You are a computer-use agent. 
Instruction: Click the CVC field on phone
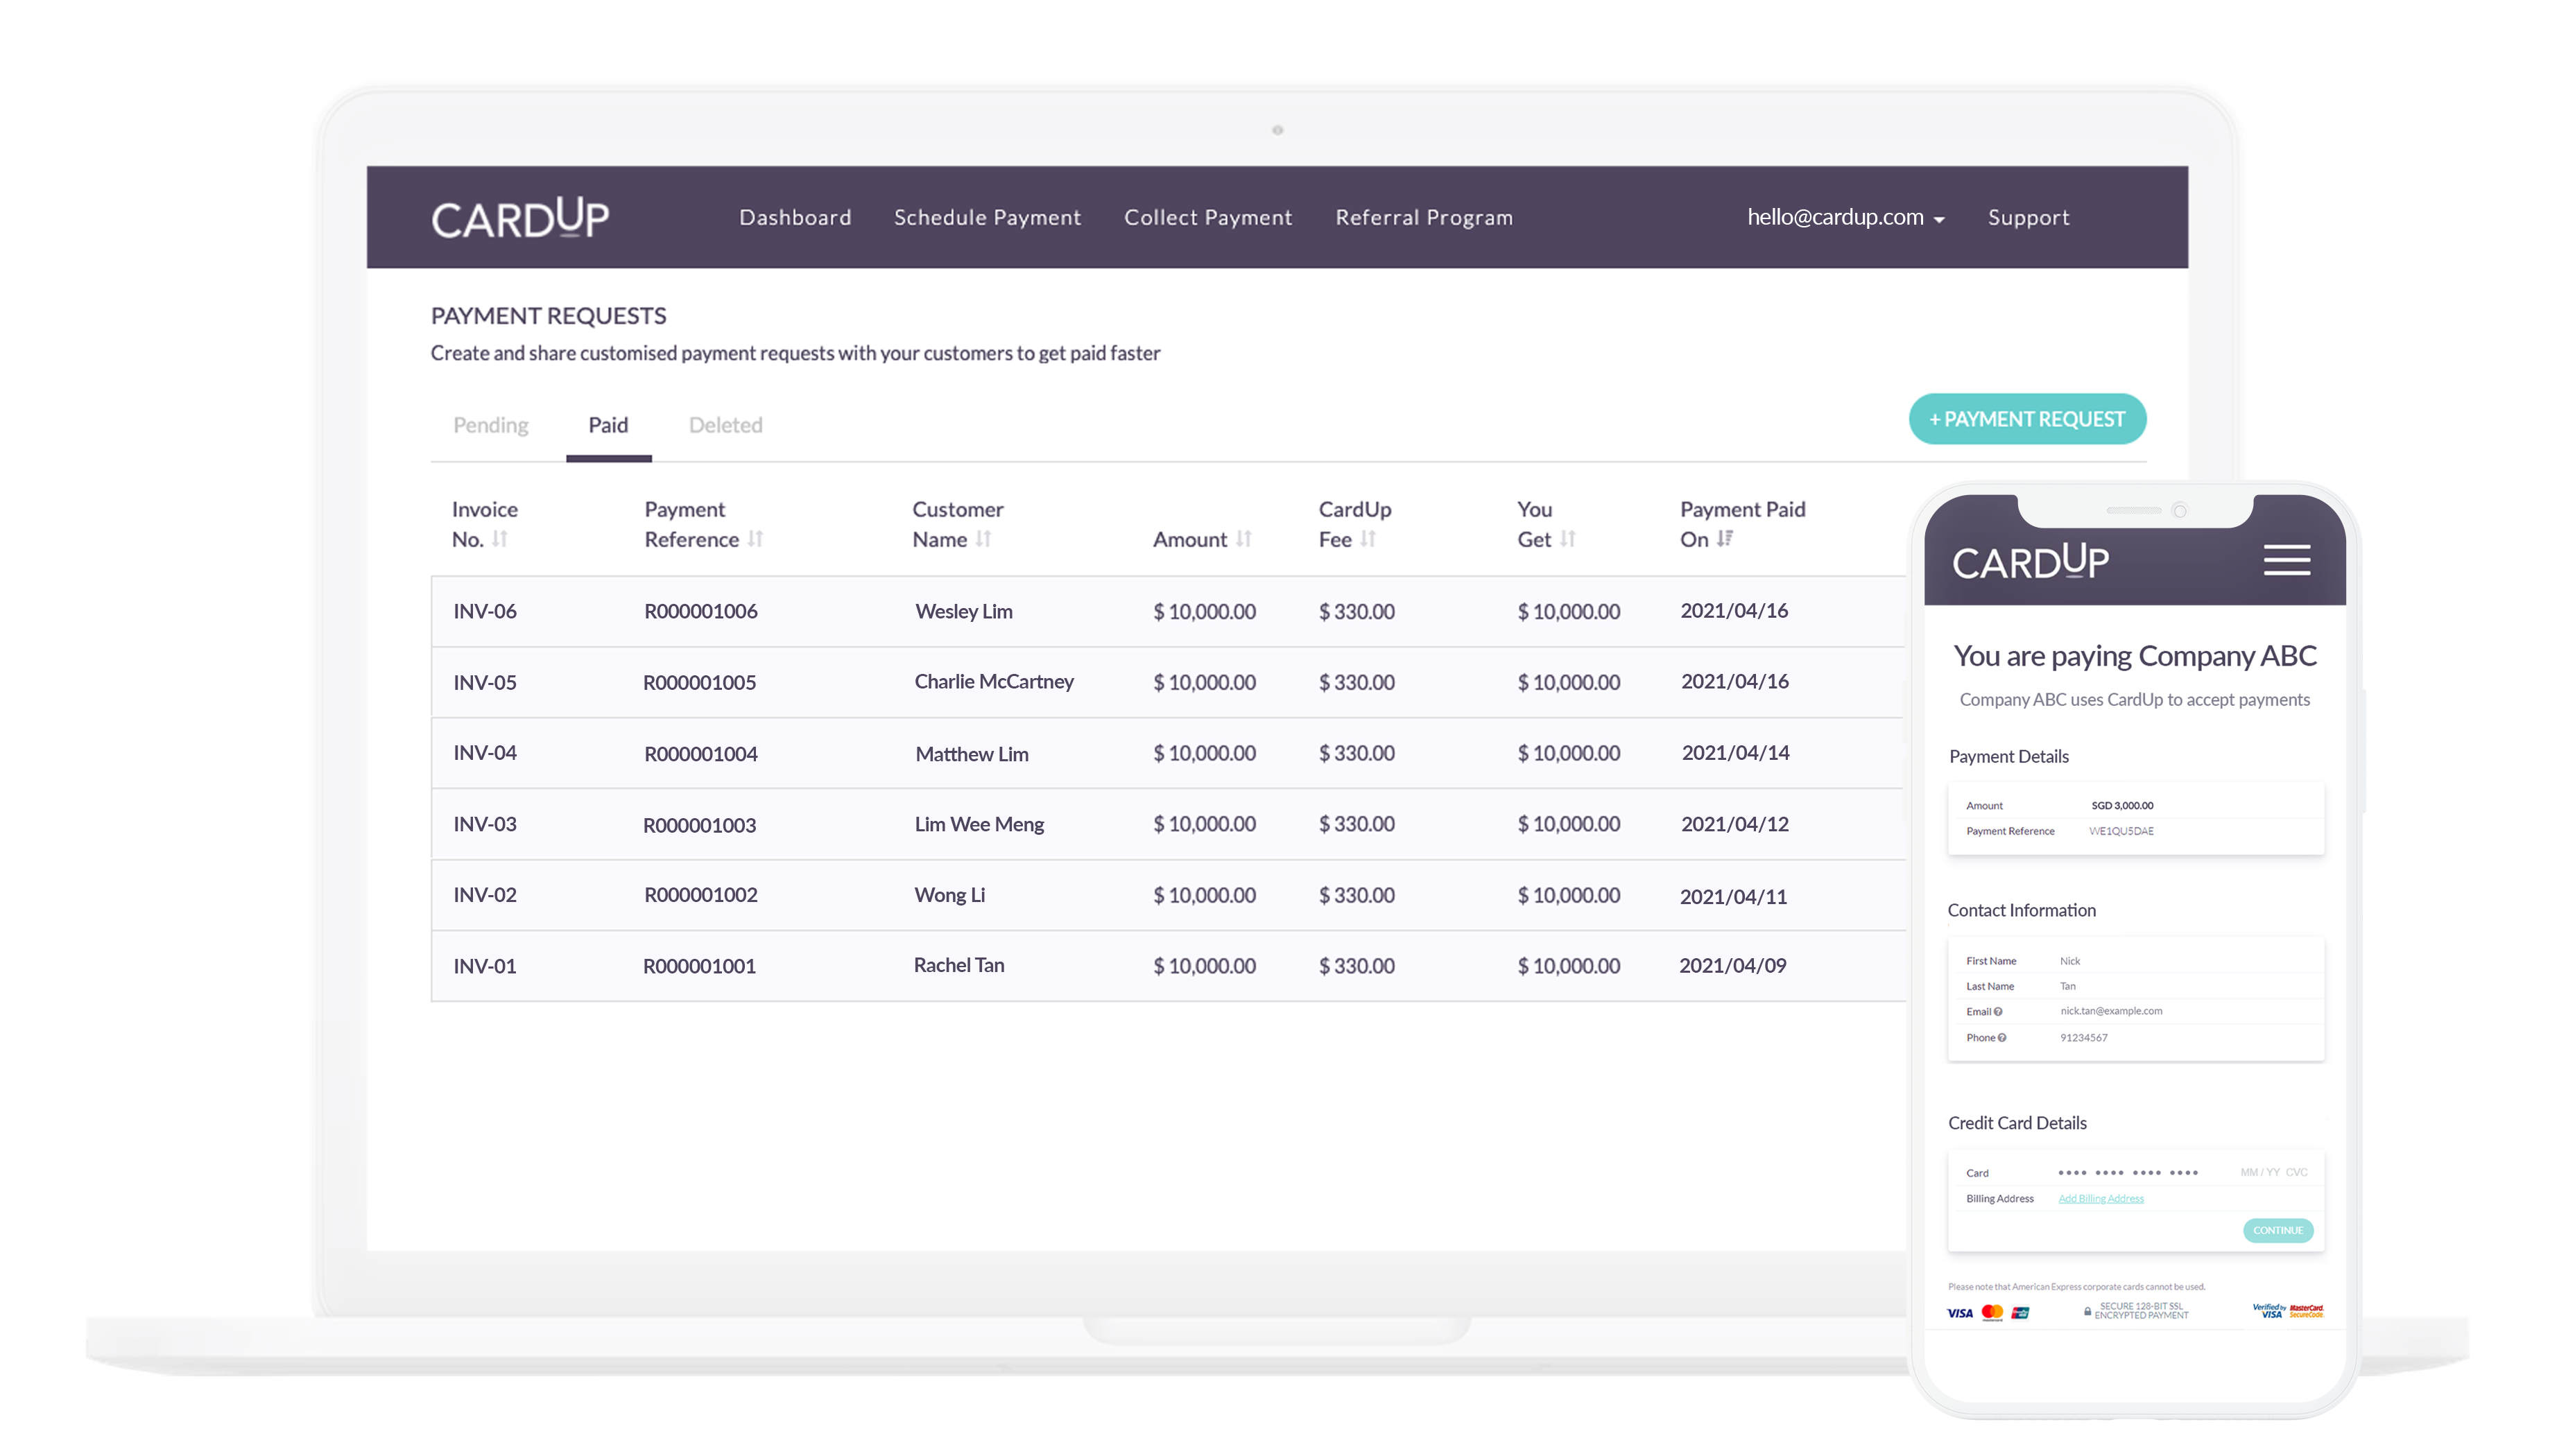tap(2296, 1172)
